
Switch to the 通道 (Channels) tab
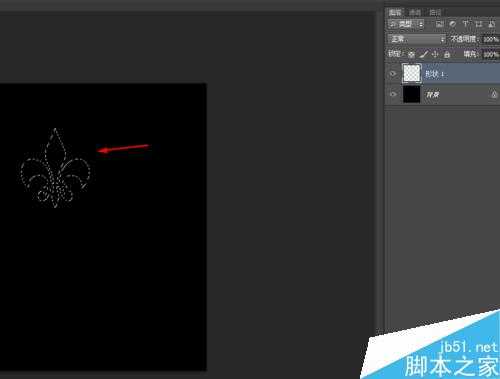(x=415, y=13)
